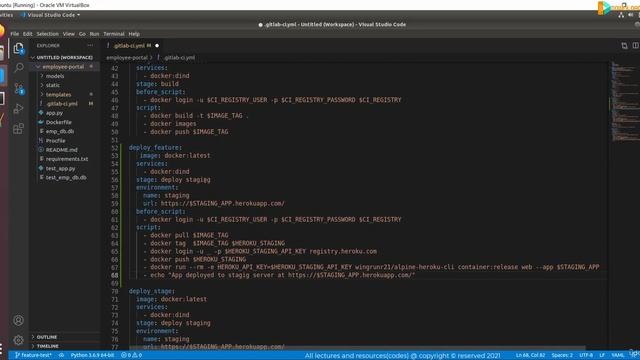Open Procfile in the explorer
Screen dimensions: 640x360
(56, 141)
